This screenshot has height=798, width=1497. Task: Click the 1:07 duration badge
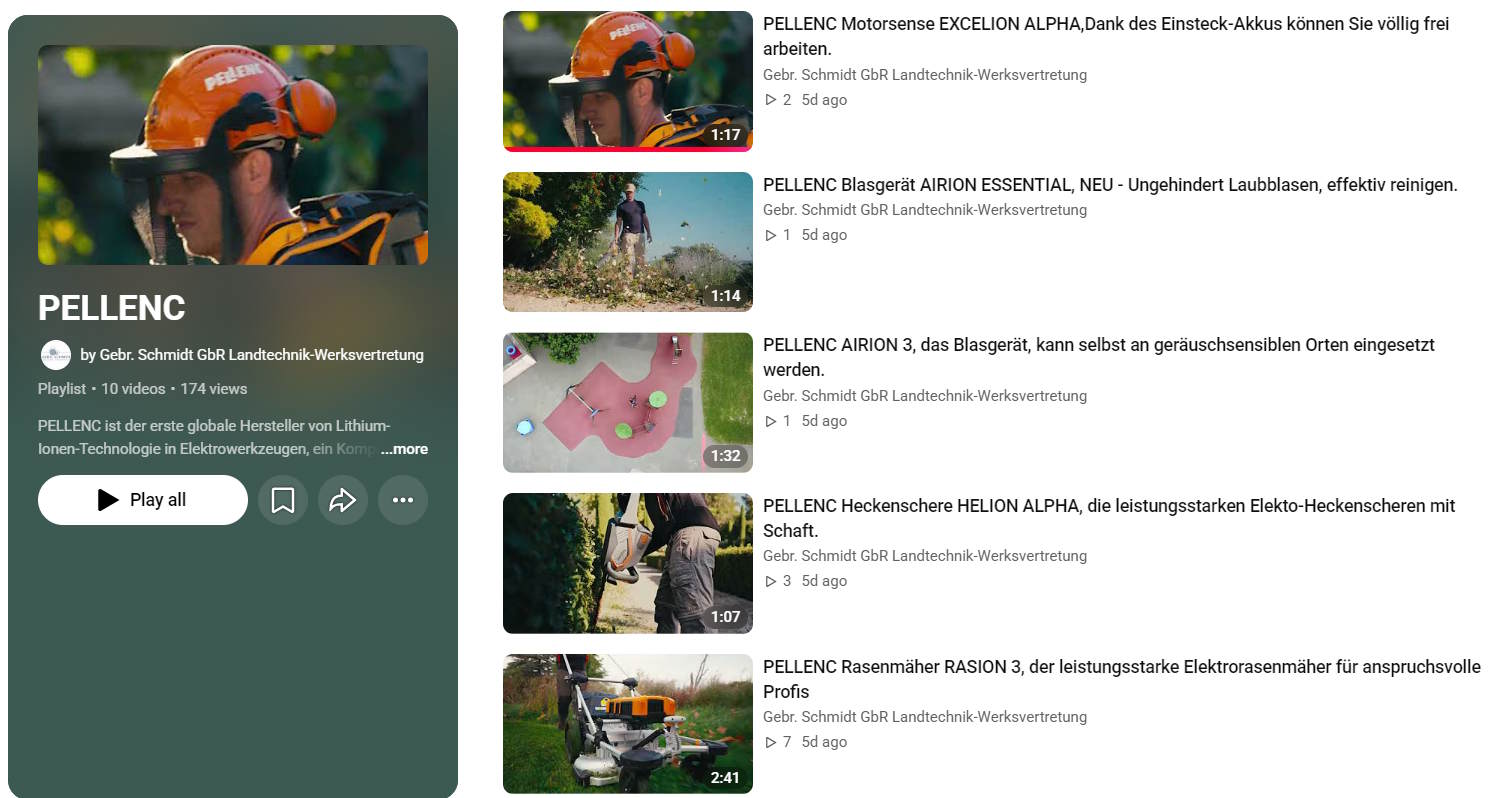pyautogui.click(x=726, y=617)
